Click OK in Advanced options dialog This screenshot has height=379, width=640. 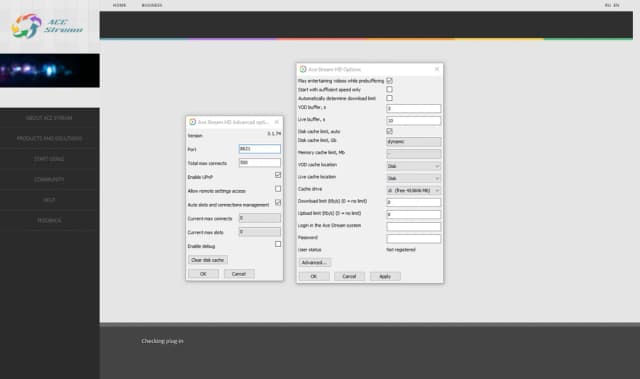(203, 274)
